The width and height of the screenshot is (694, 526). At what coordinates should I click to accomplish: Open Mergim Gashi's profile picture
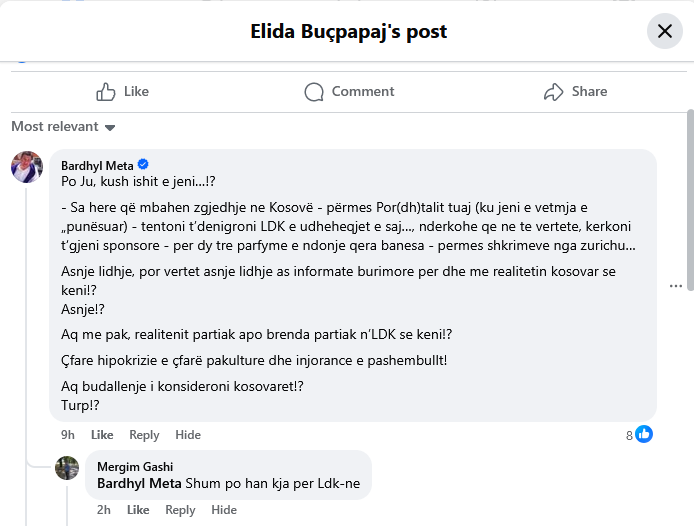(x=67, y=467)
